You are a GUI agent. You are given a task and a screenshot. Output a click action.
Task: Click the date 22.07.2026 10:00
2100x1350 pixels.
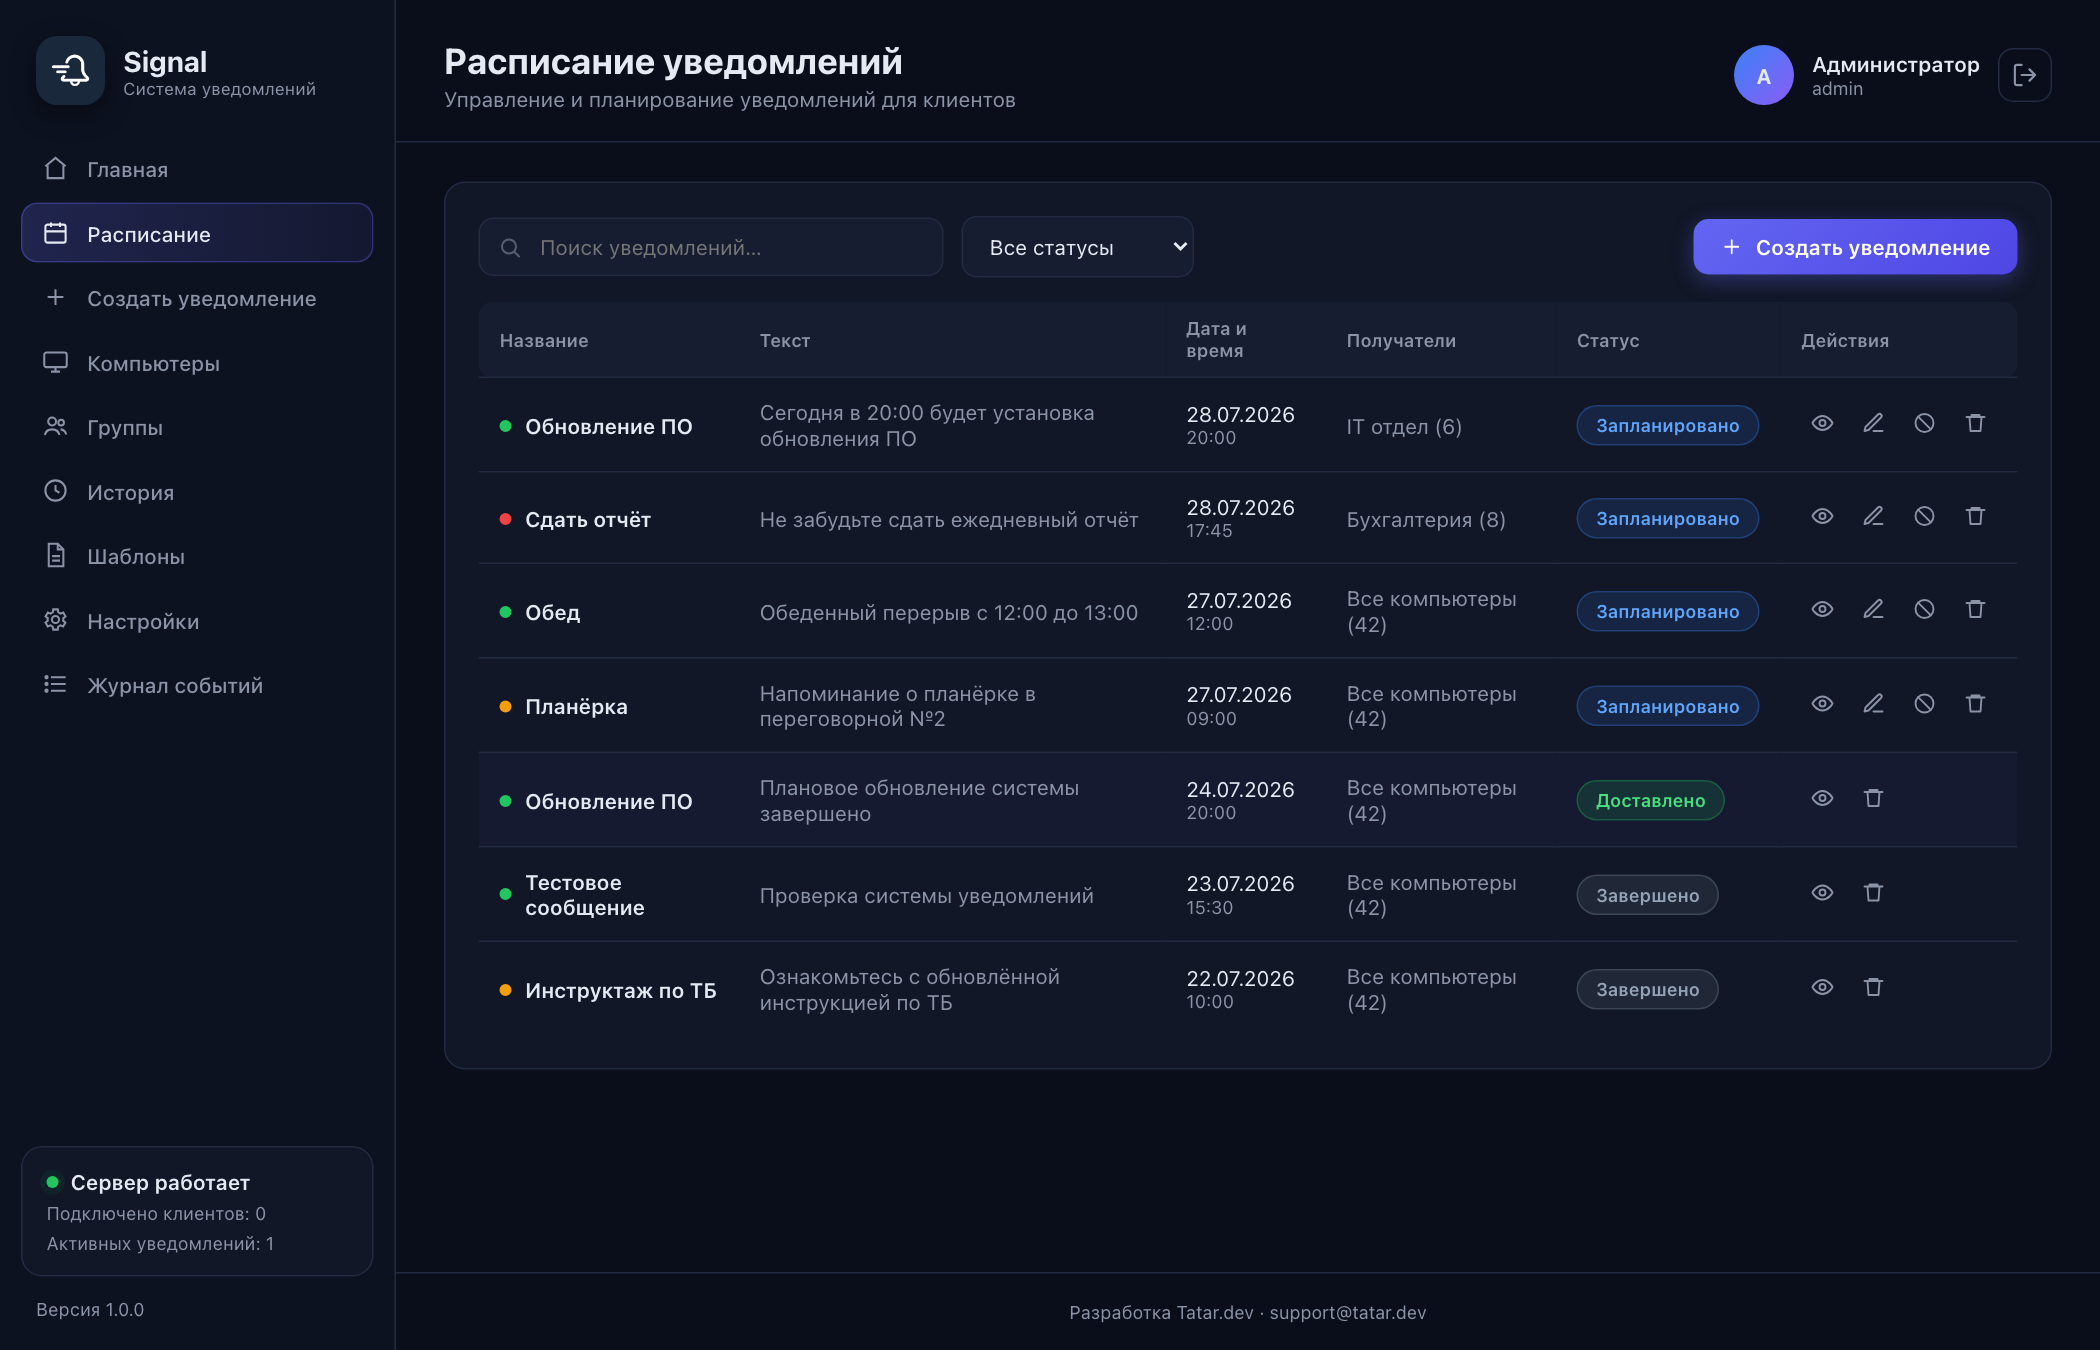pos(1240,989)
